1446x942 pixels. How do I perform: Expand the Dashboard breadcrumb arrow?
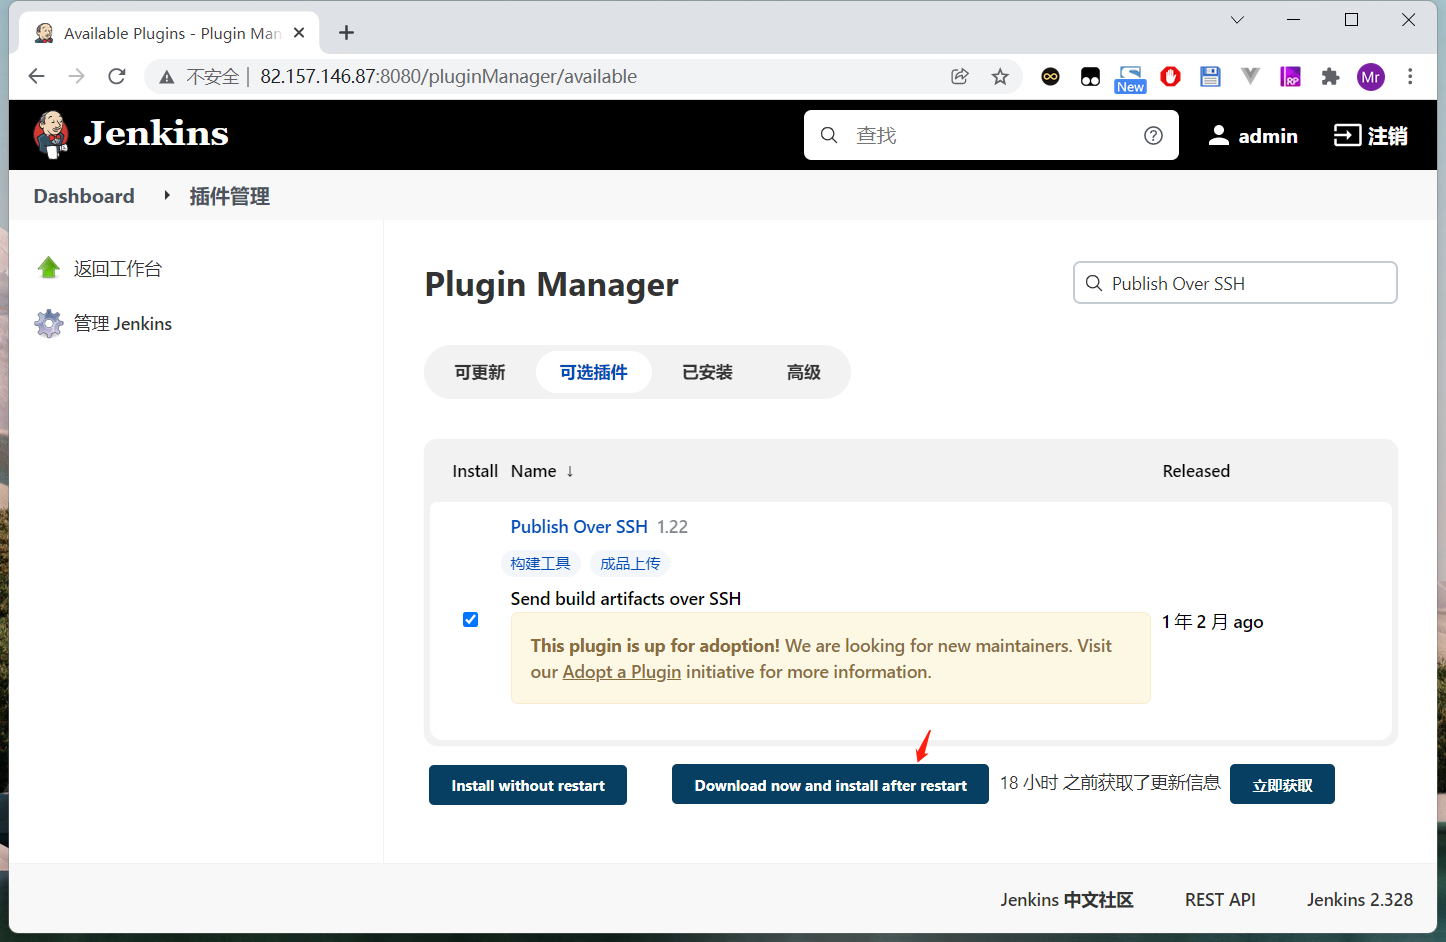(166, 196)
